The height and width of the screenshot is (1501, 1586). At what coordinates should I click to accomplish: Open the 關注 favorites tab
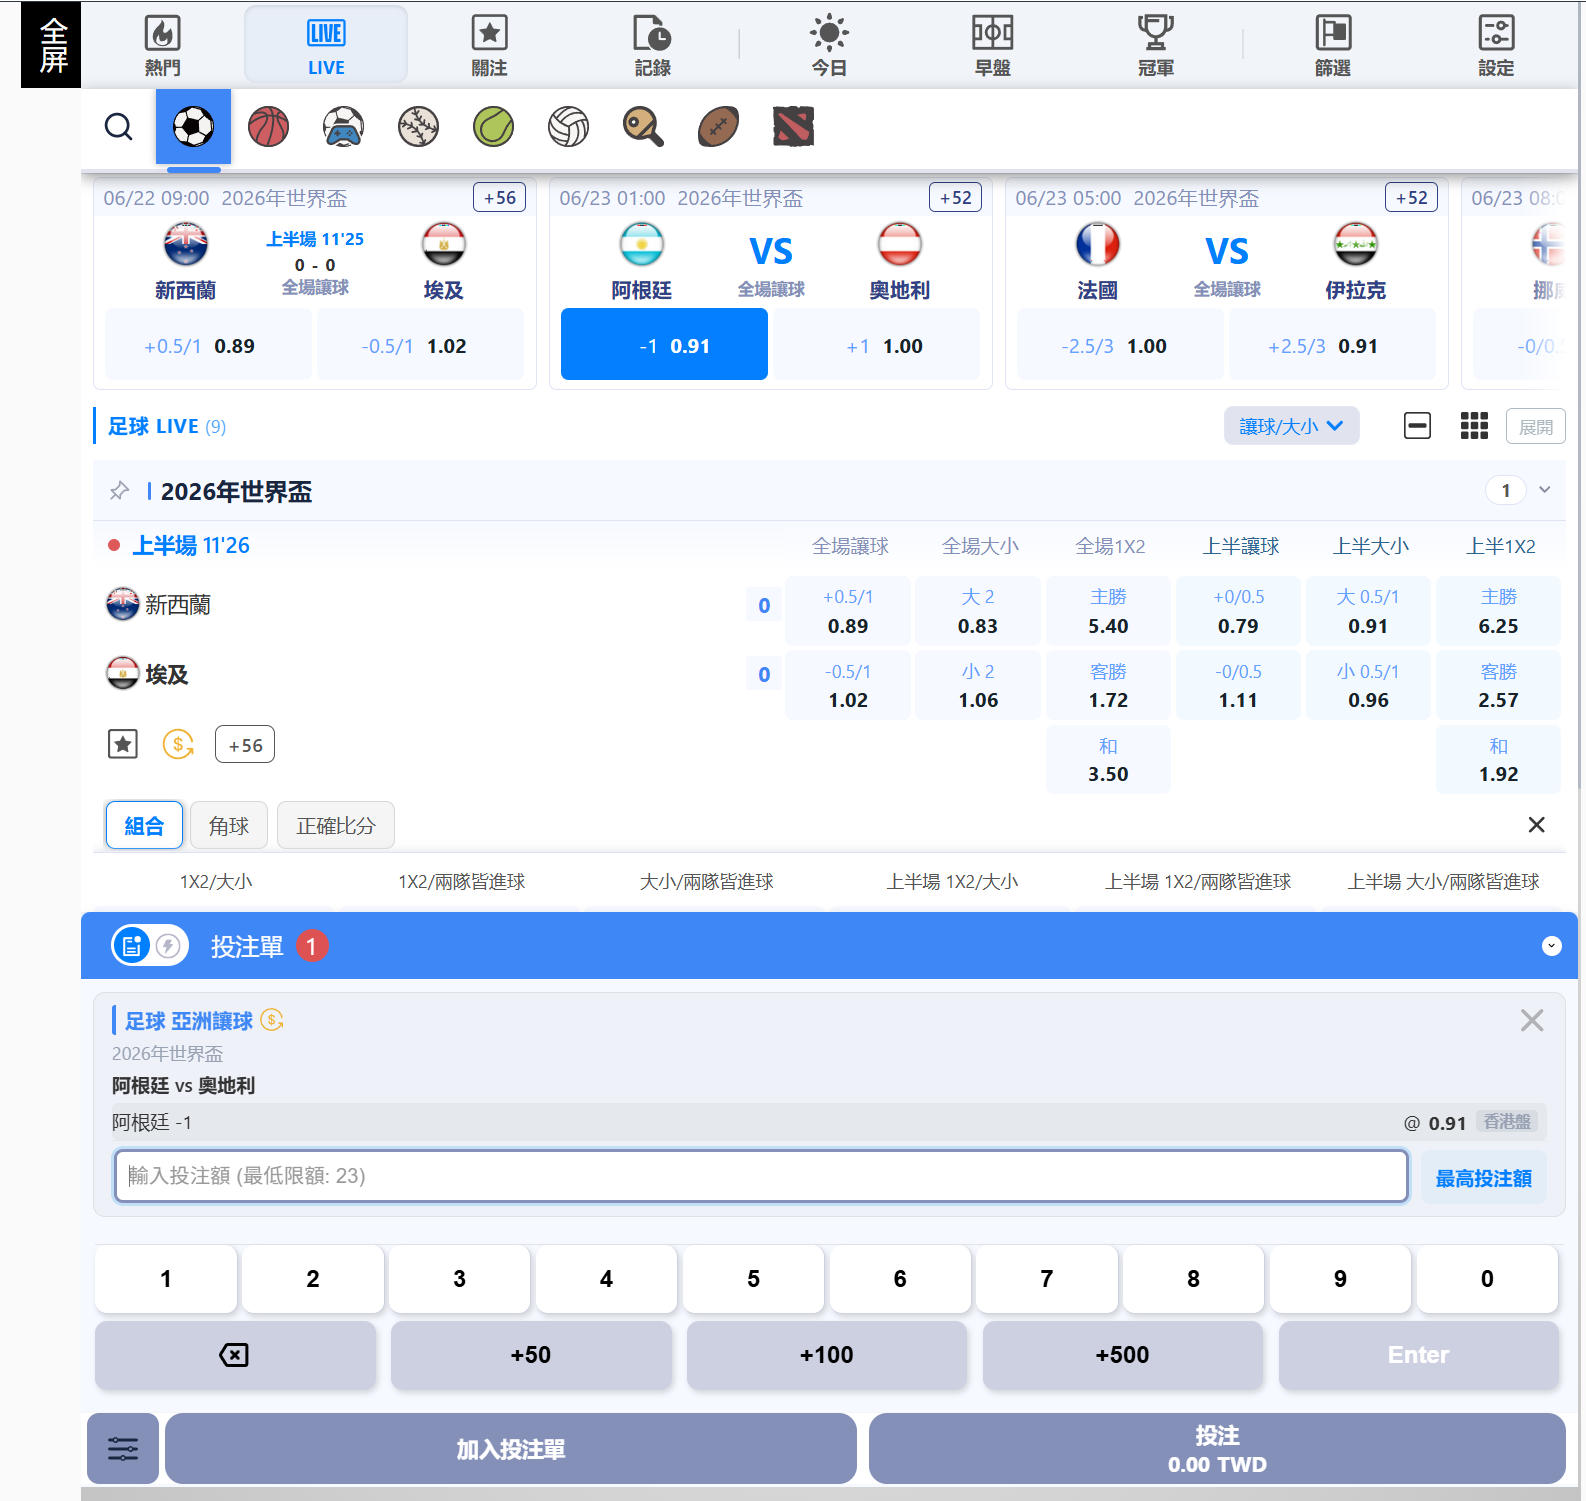click(x=489, y=45)
